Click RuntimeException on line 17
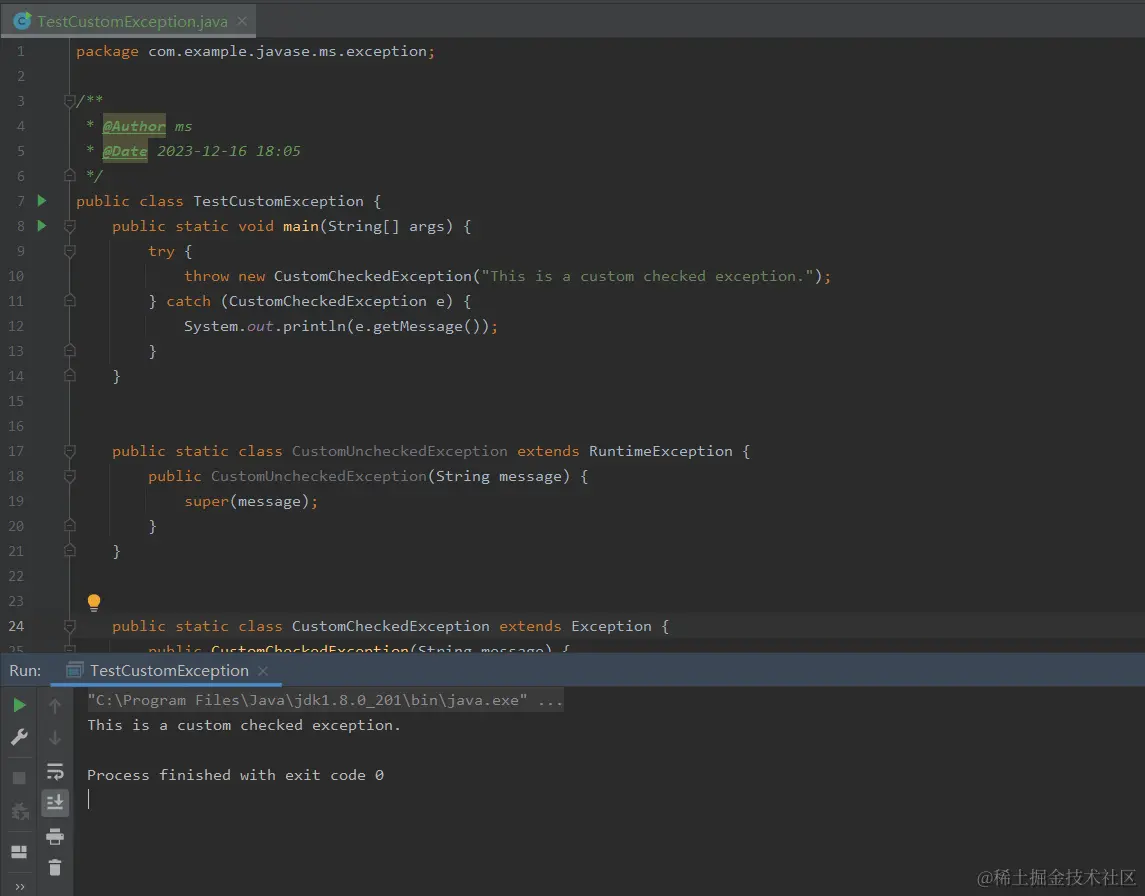 coord(660,451)
